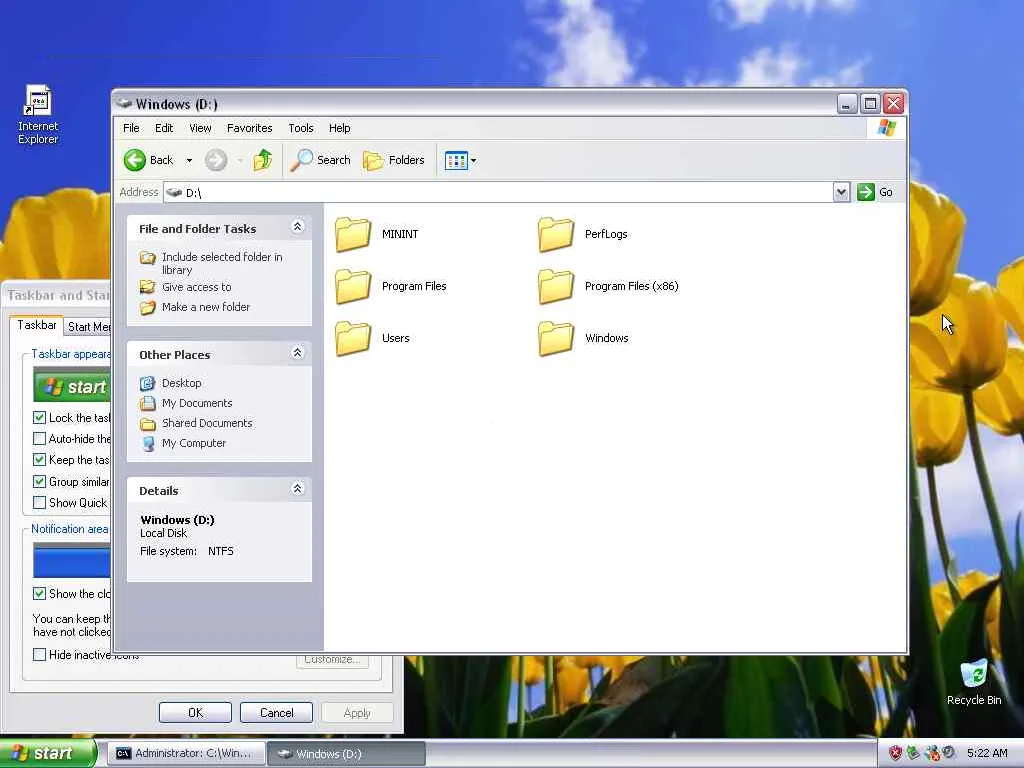Toggle Group similar taskbar buttons checkbox
The width and height of the screenshot is (1024, 768).
39,481
